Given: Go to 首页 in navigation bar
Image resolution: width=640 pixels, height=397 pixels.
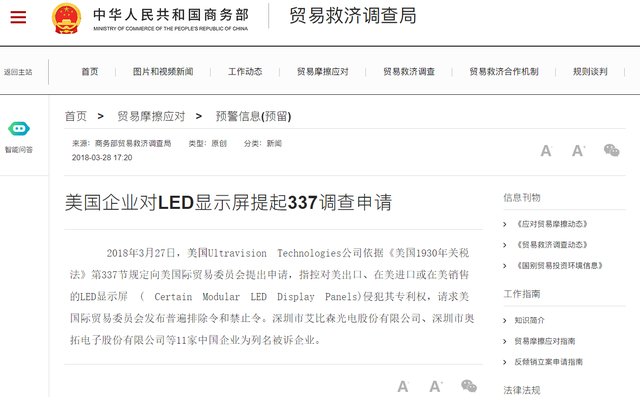Looking at the screenshot, I should (90, 72).
